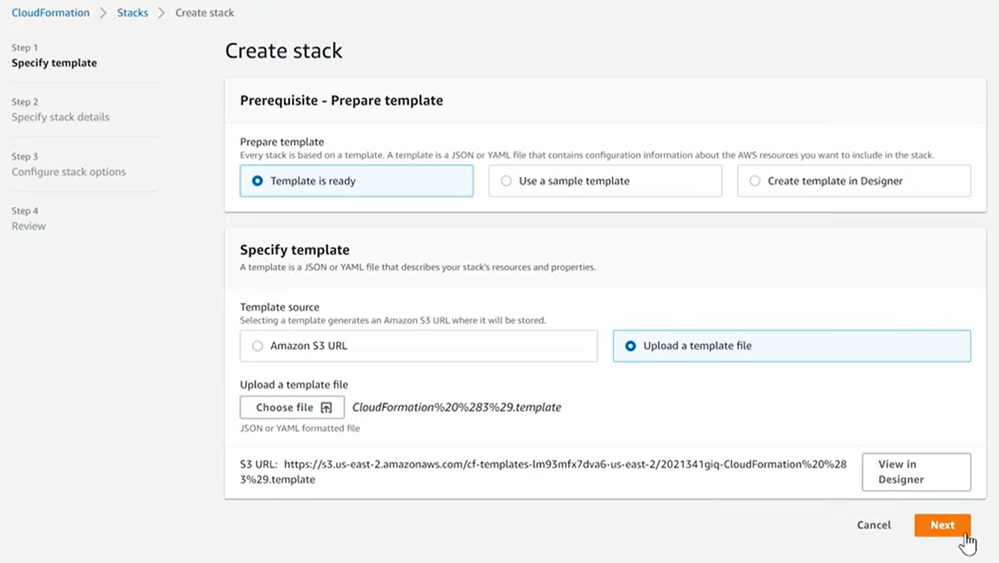Screen dimensions: 999x563
Task: Click the 'Prepare template' label
Action: (282, 142)
